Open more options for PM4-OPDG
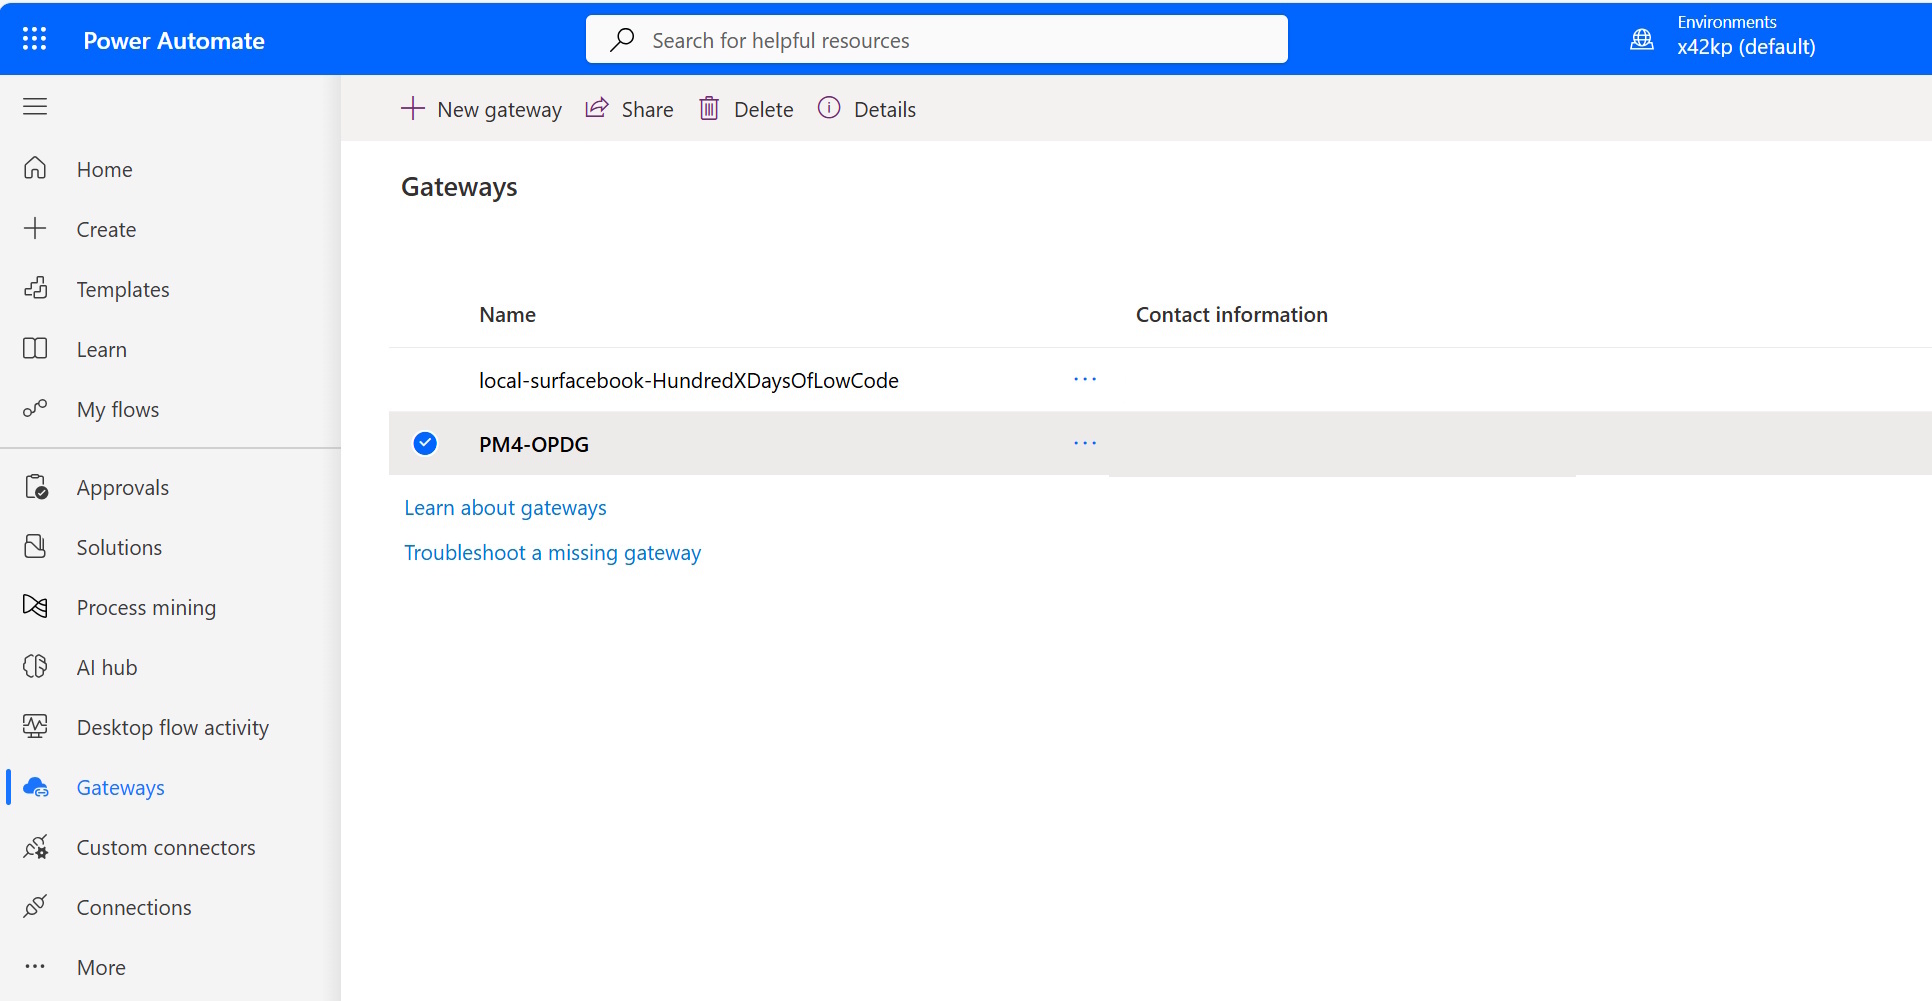The image size is (1932, 1001). click(1085, 443)
